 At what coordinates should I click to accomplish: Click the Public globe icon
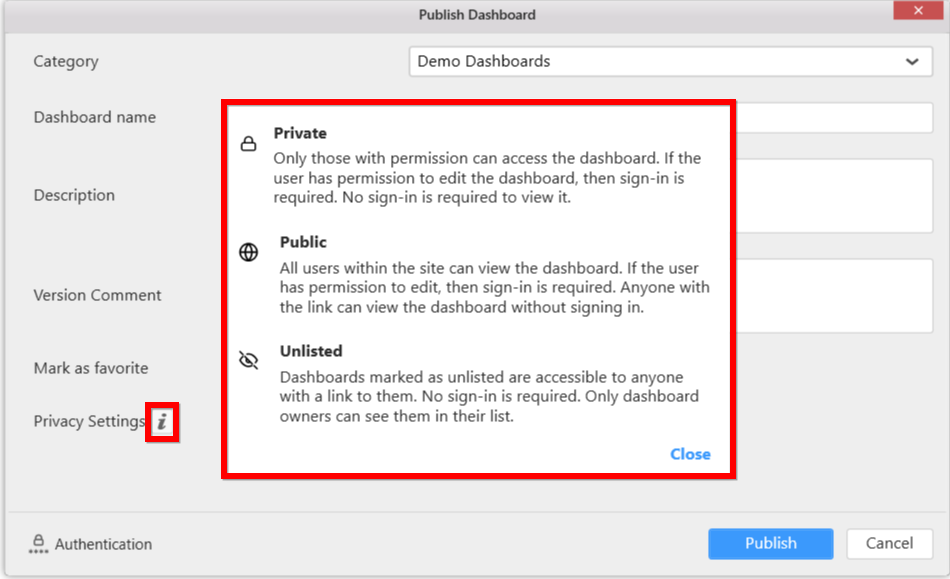click(x=249, y=252)
